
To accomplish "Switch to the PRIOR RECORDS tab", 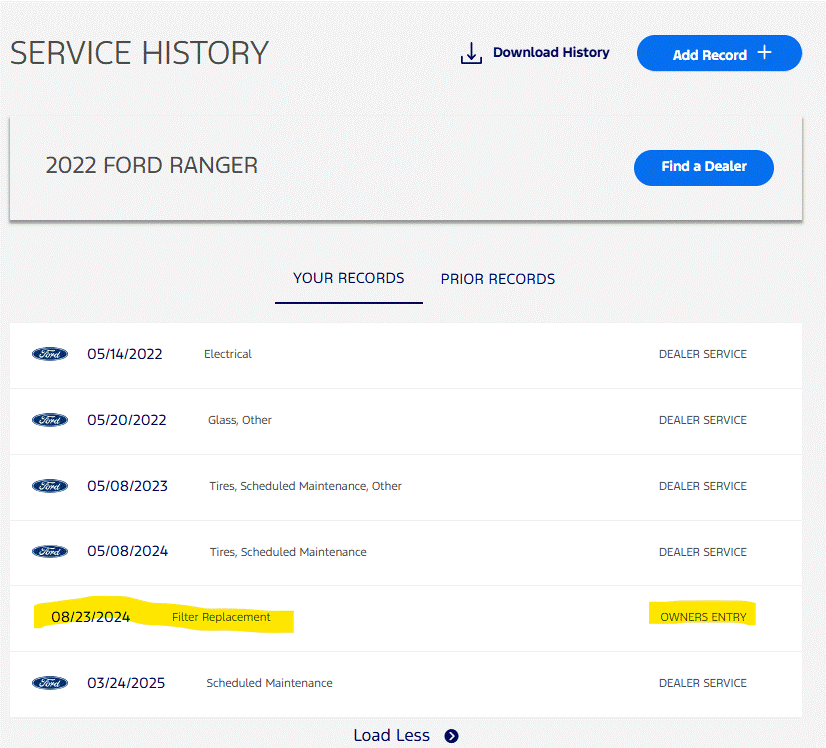I will [498, 279].
